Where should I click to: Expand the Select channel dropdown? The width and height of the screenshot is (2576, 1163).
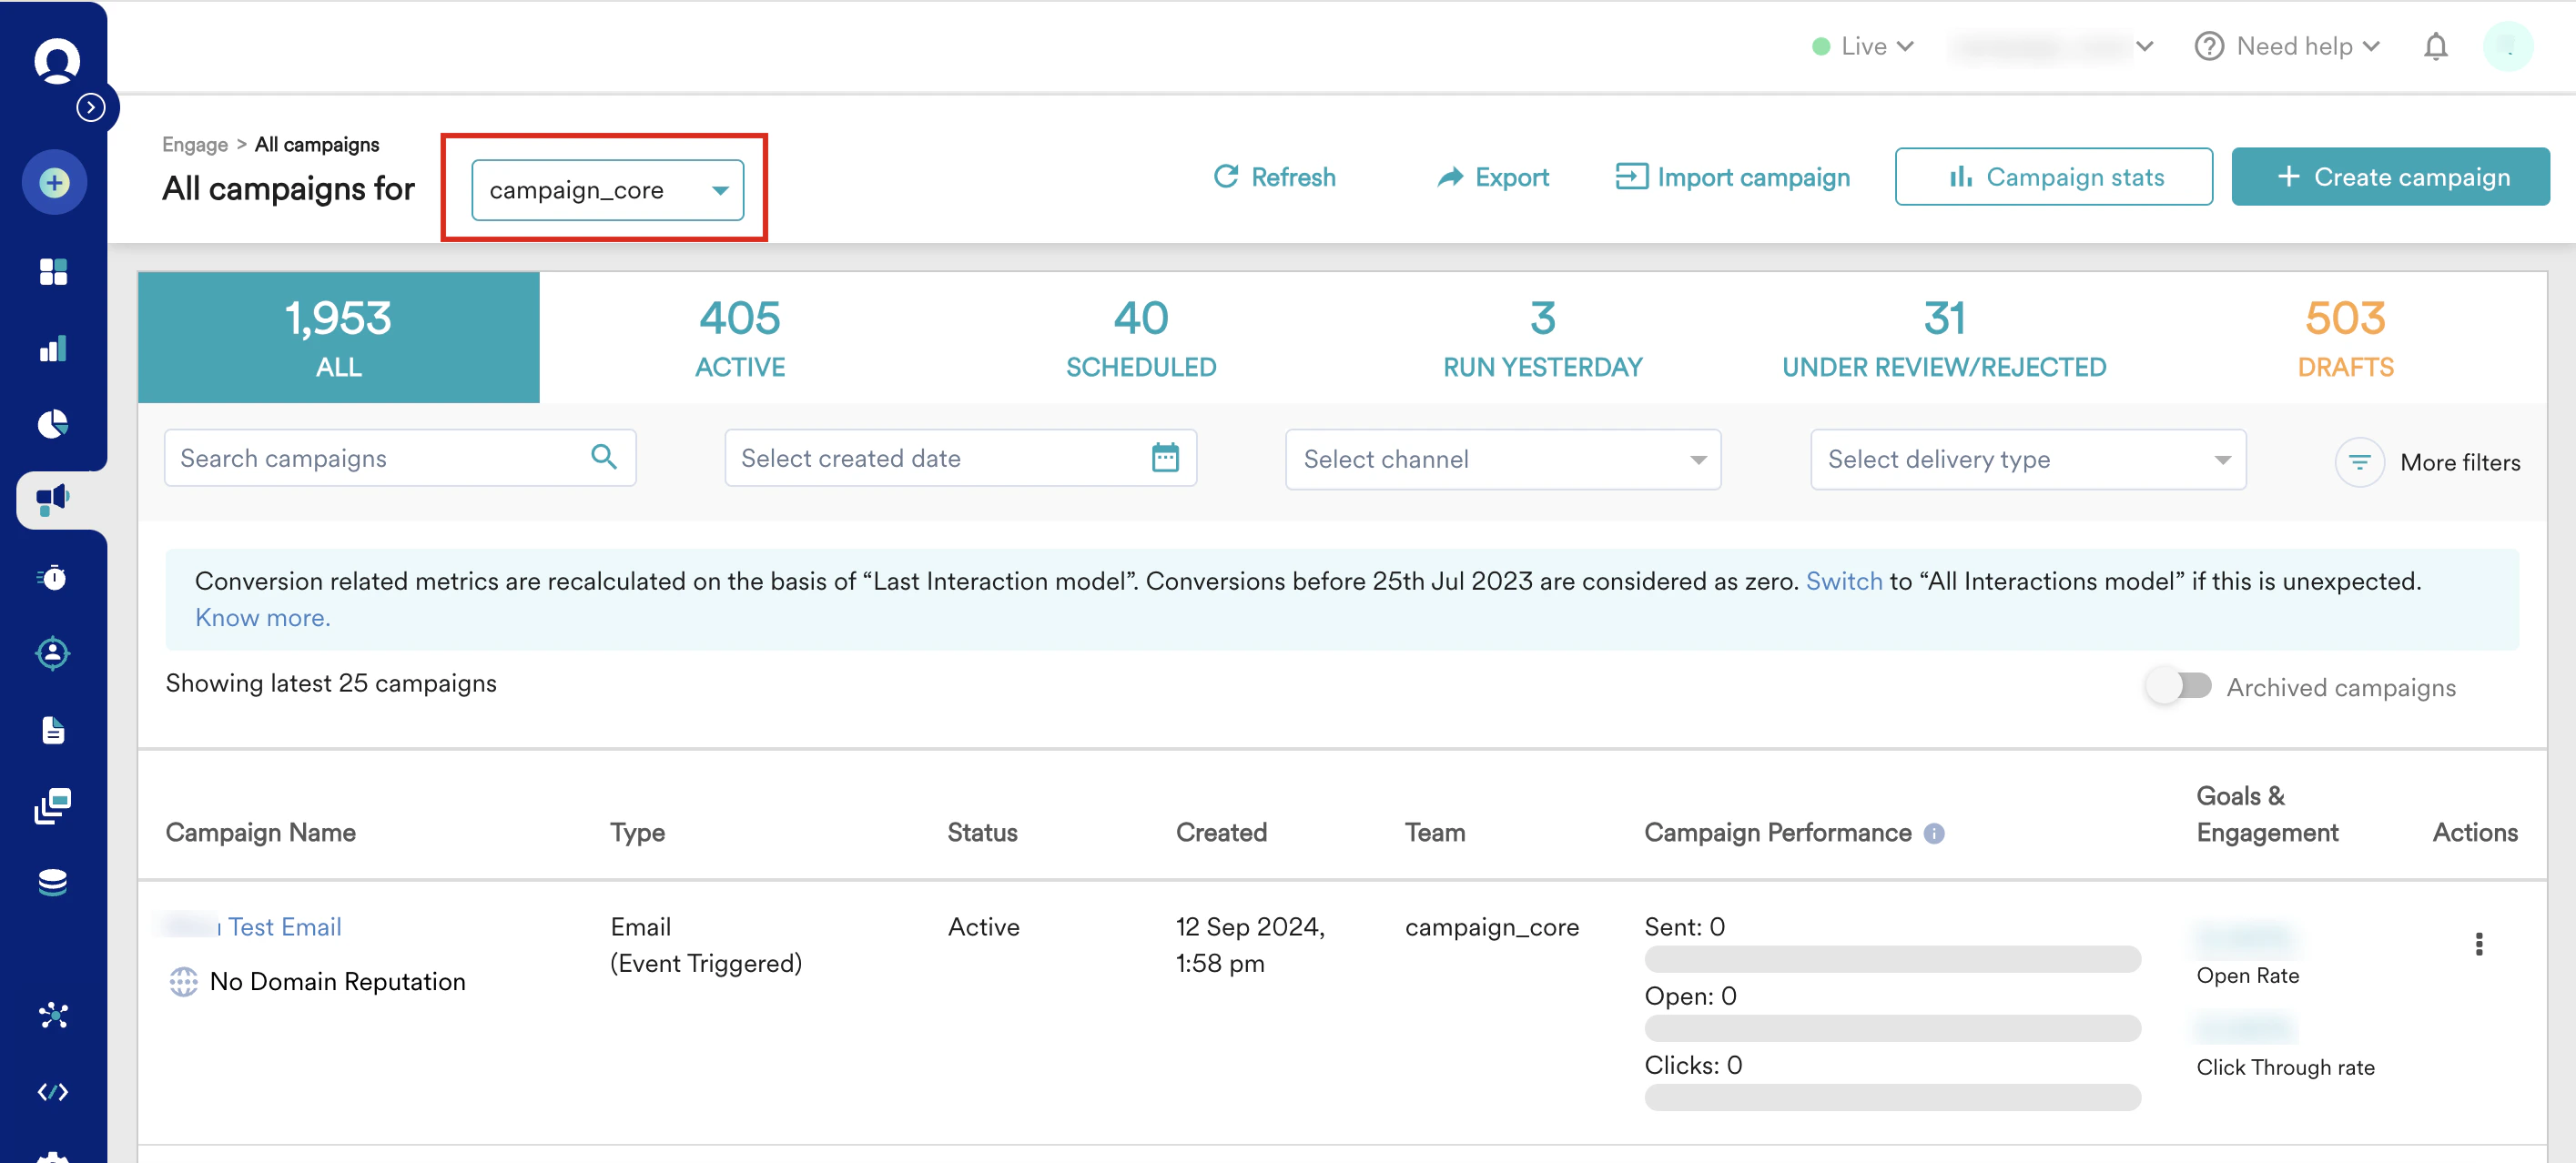click(1502, 459)
